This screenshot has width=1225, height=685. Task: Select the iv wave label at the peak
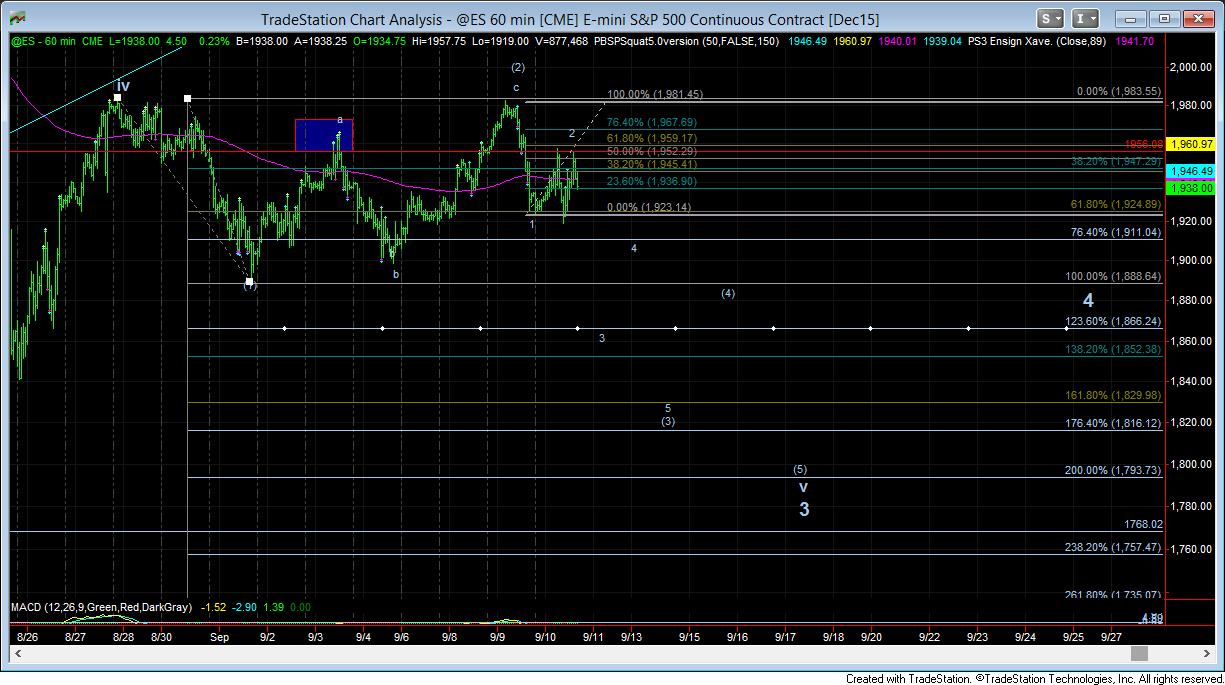click(122, 86)
